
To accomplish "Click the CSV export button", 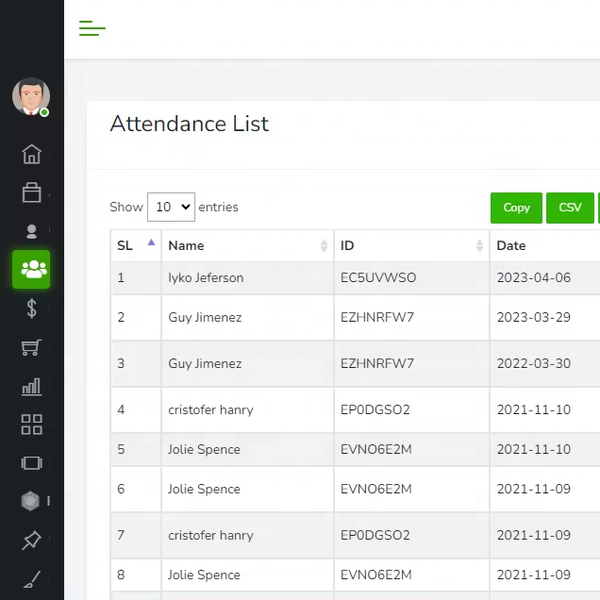I will [570, 208].
